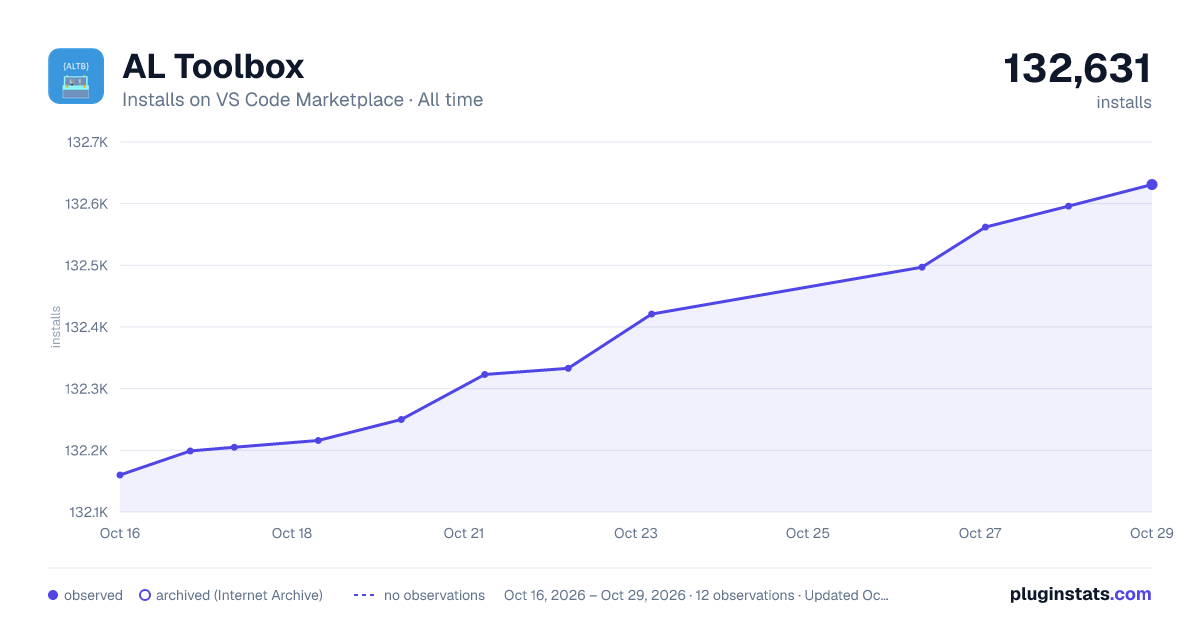Viewport: 1200px width, 630px height.
Task: Click the Oct 18 x-axis label
Action: [292, 533]
